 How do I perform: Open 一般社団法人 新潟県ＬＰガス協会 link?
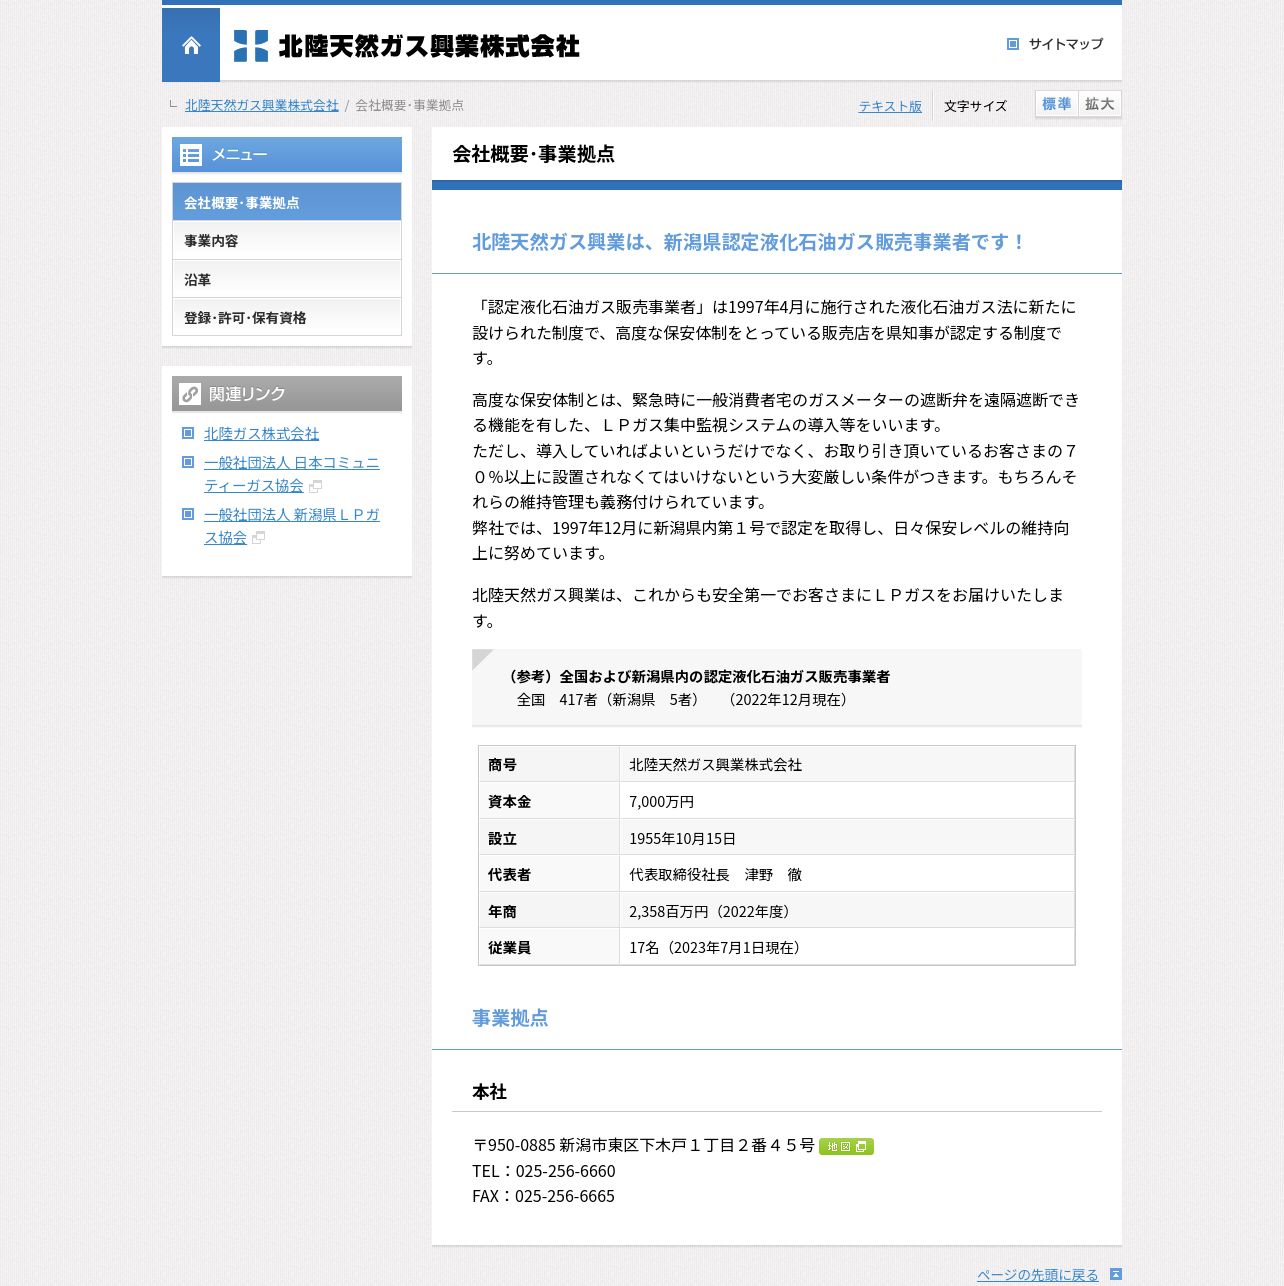[292, 526]
